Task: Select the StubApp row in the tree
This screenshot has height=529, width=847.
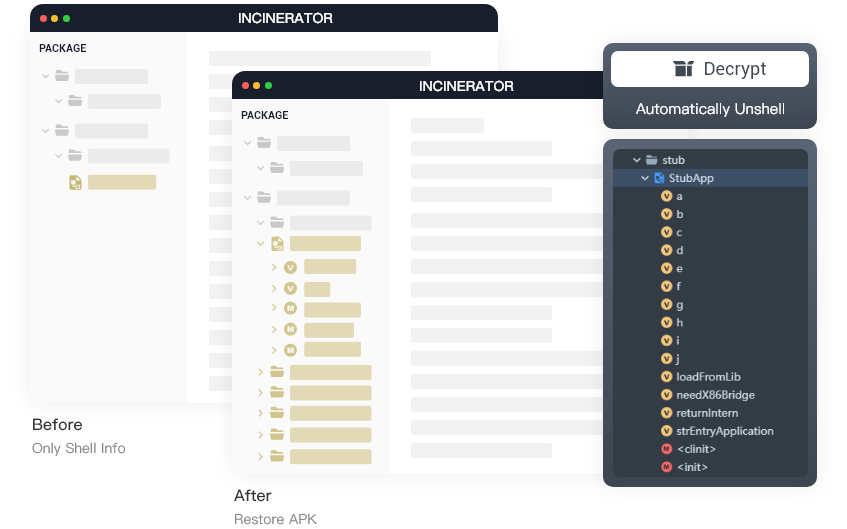Action: (x=710, y=178)
